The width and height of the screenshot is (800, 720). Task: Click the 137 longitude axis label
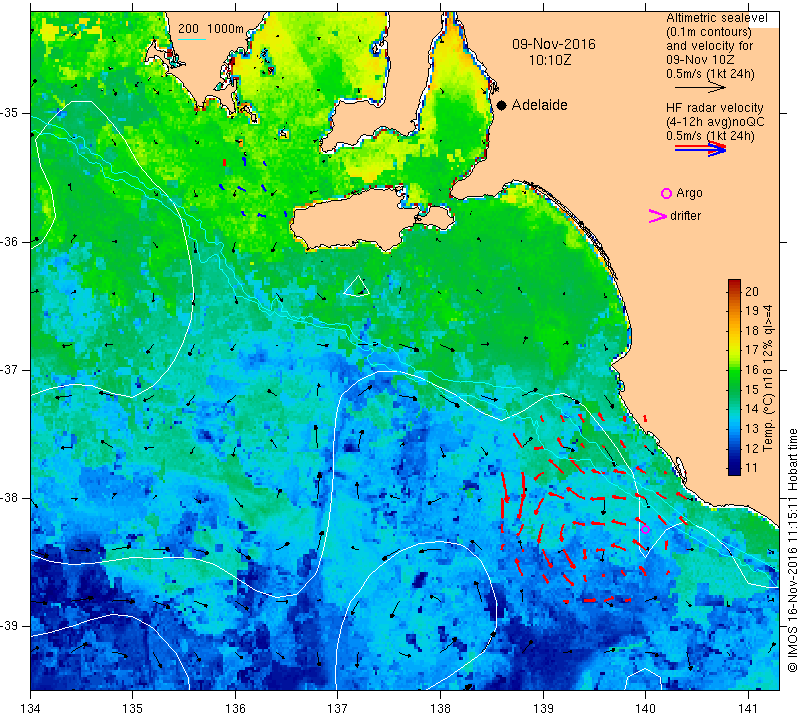[x=338, y=709]
